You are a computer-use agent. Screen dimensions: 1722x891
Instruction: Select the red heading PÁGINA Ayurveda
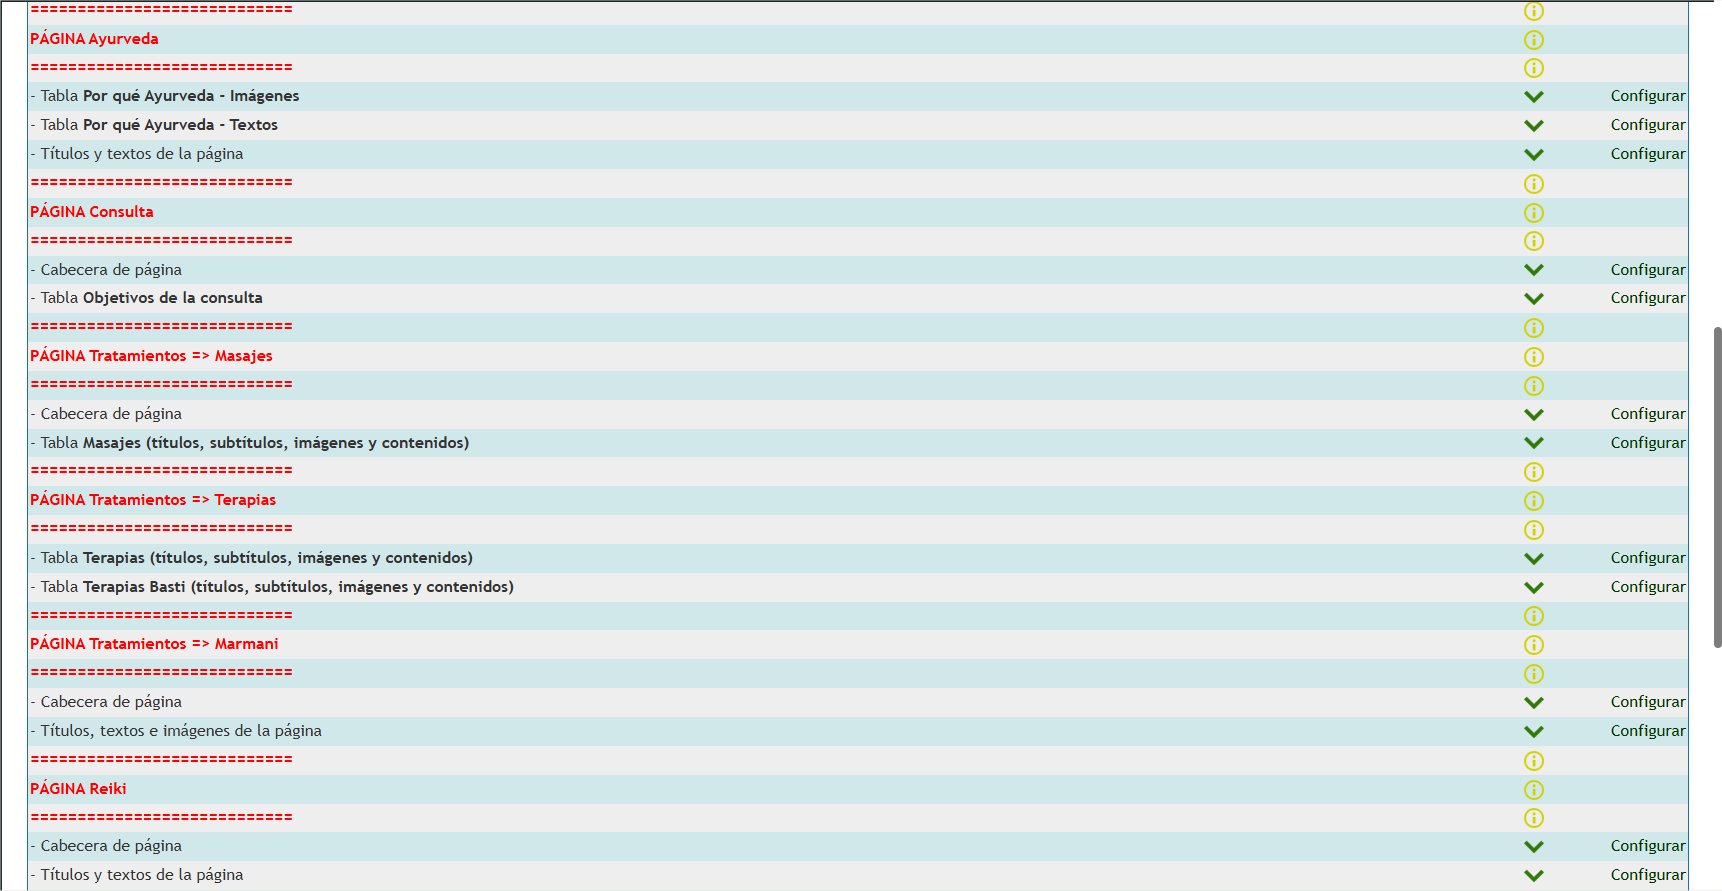(94, 39)
